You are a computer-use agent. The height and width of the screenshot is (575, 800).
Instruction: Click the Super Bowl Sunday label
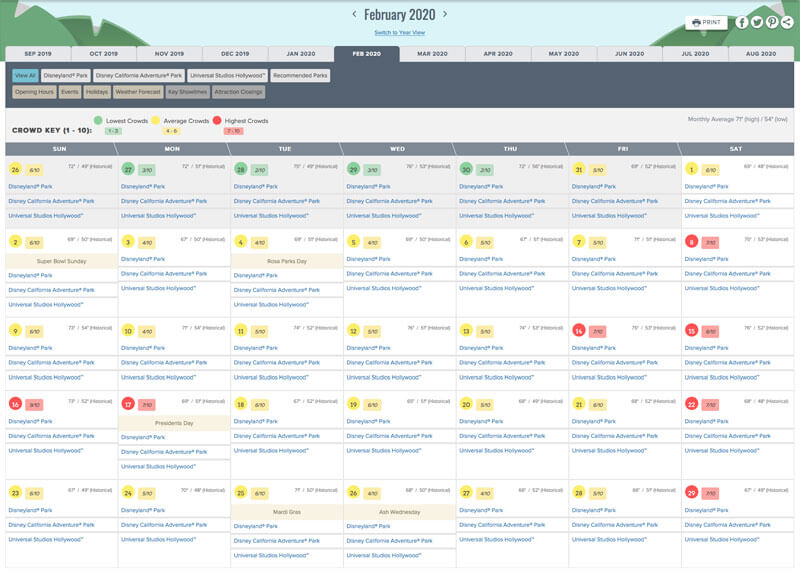[x=62, y=261]
